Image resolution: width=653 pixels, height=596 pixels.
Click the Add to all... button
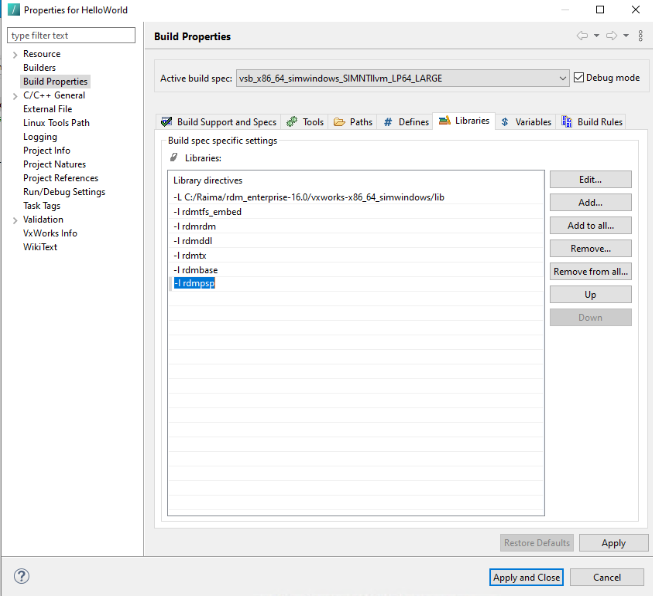pos(590,226)
